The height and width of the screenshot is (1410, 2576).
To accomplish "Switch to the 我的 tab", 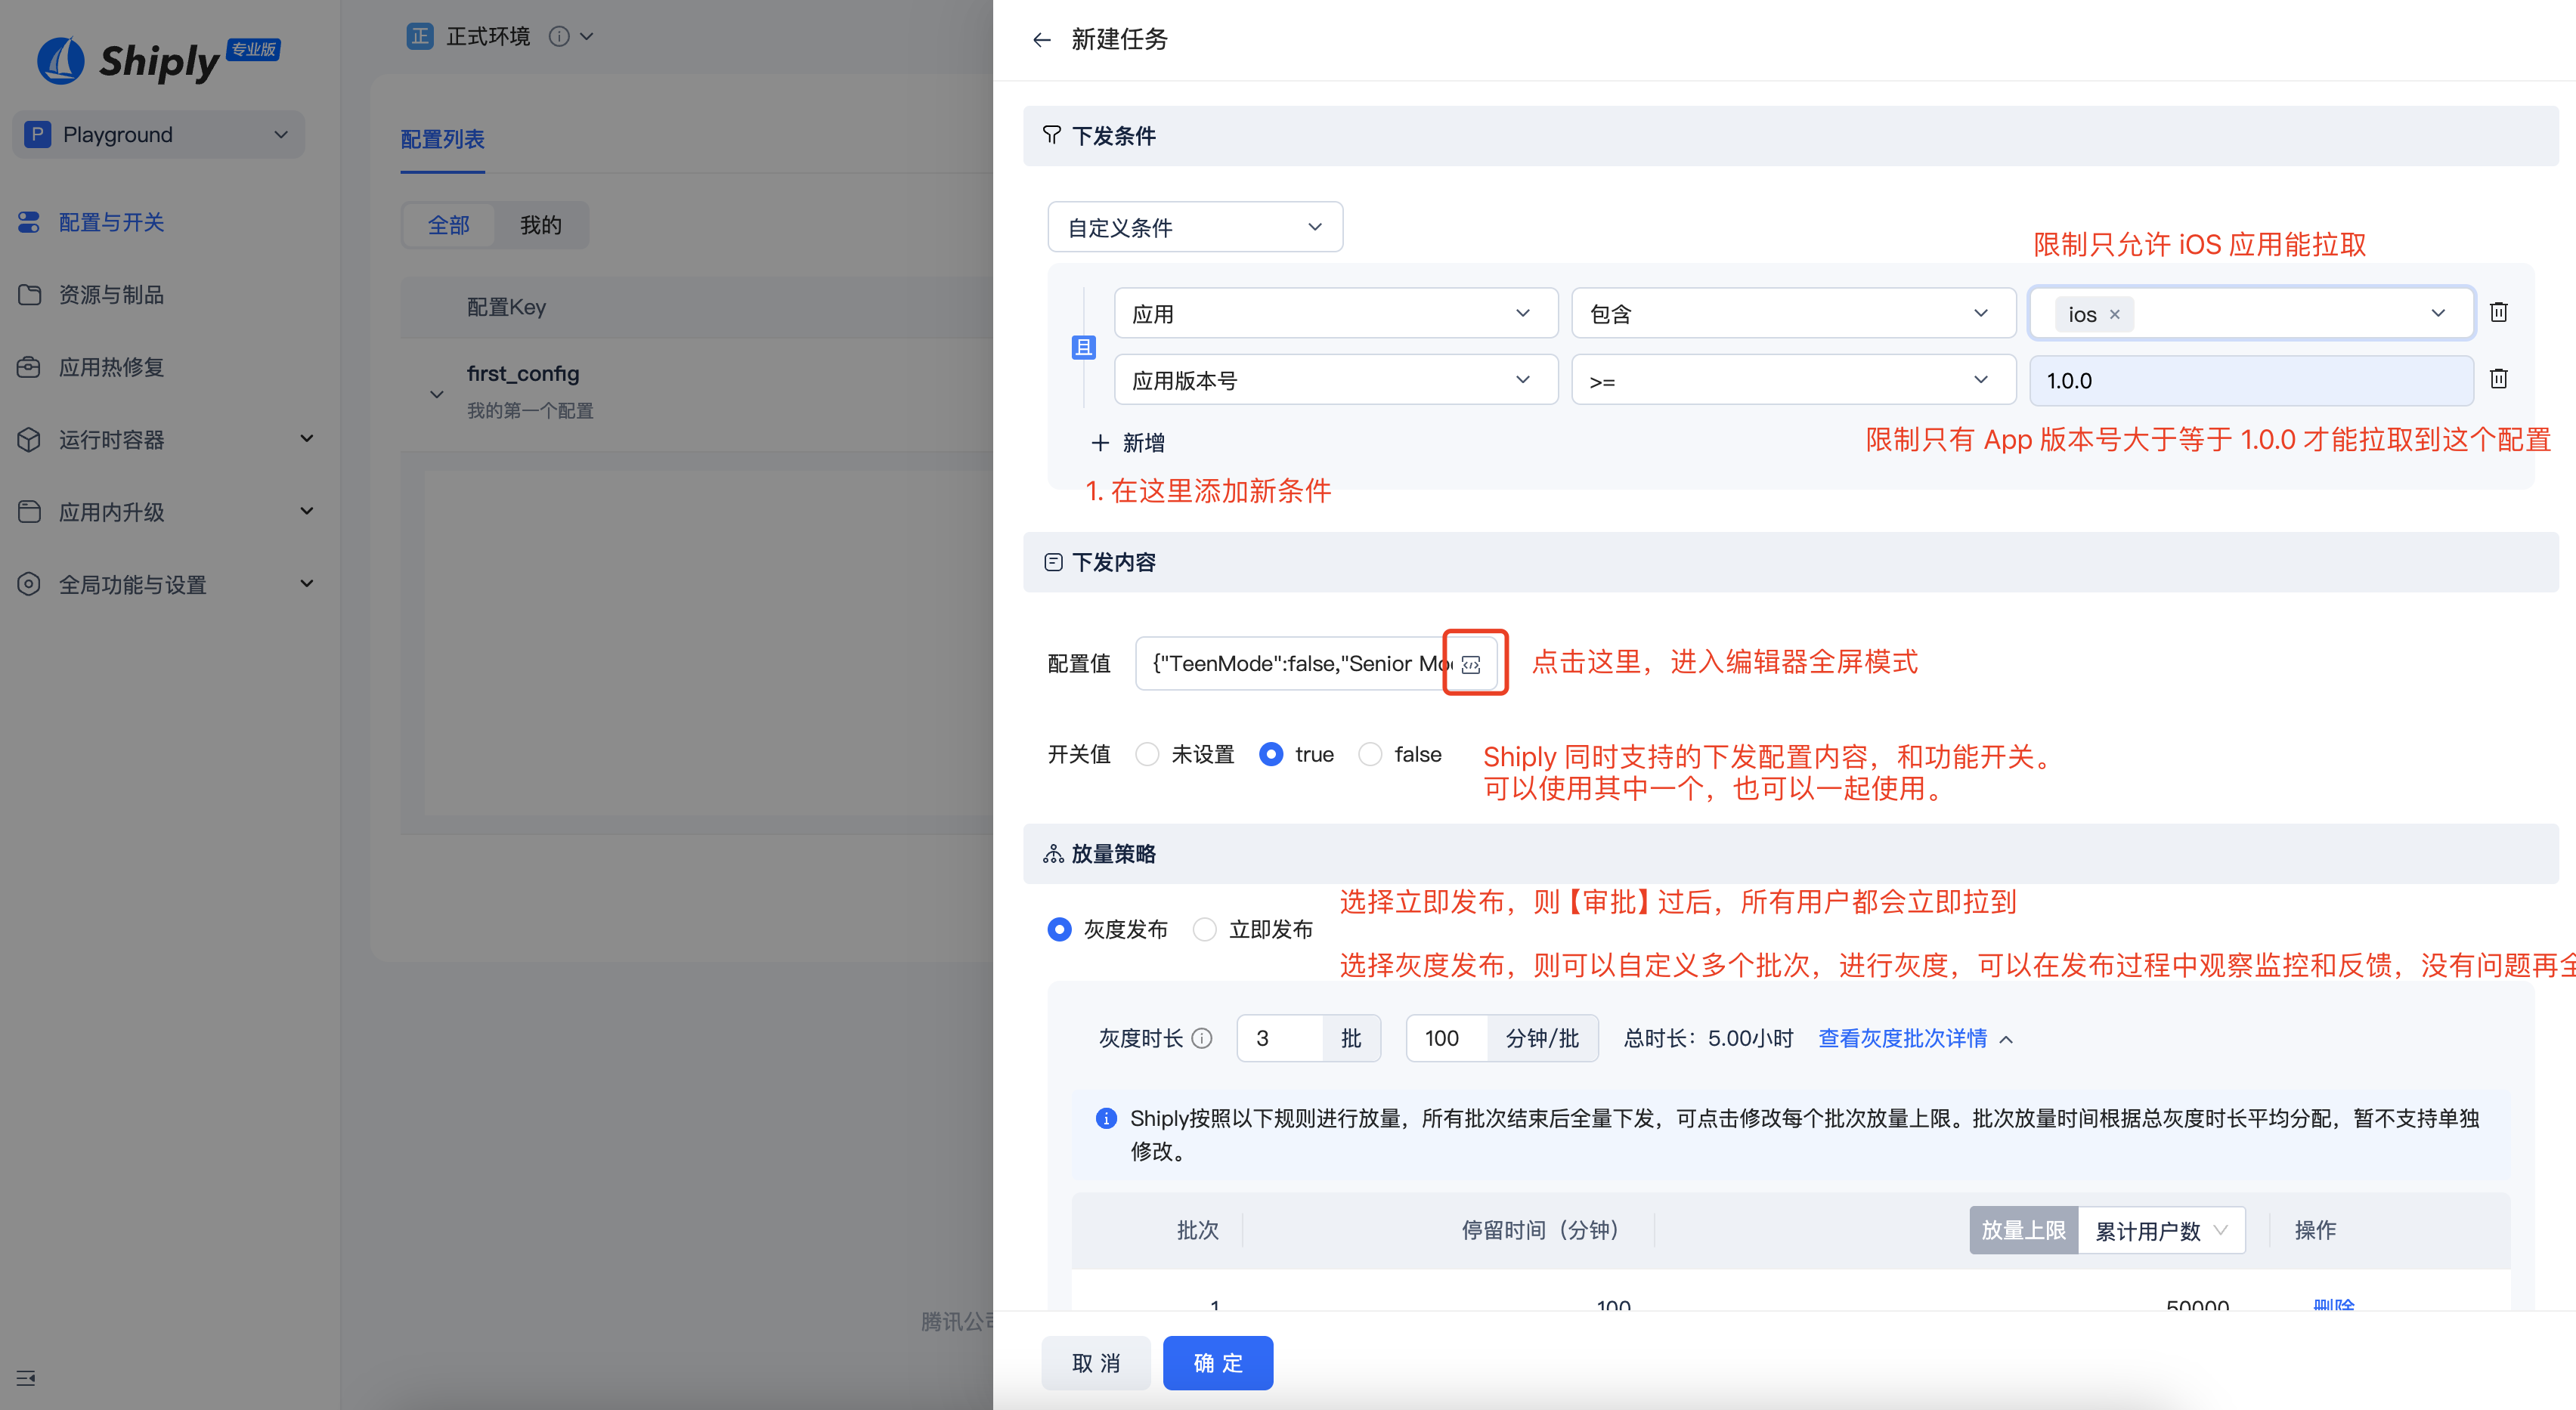I will 540,225.
